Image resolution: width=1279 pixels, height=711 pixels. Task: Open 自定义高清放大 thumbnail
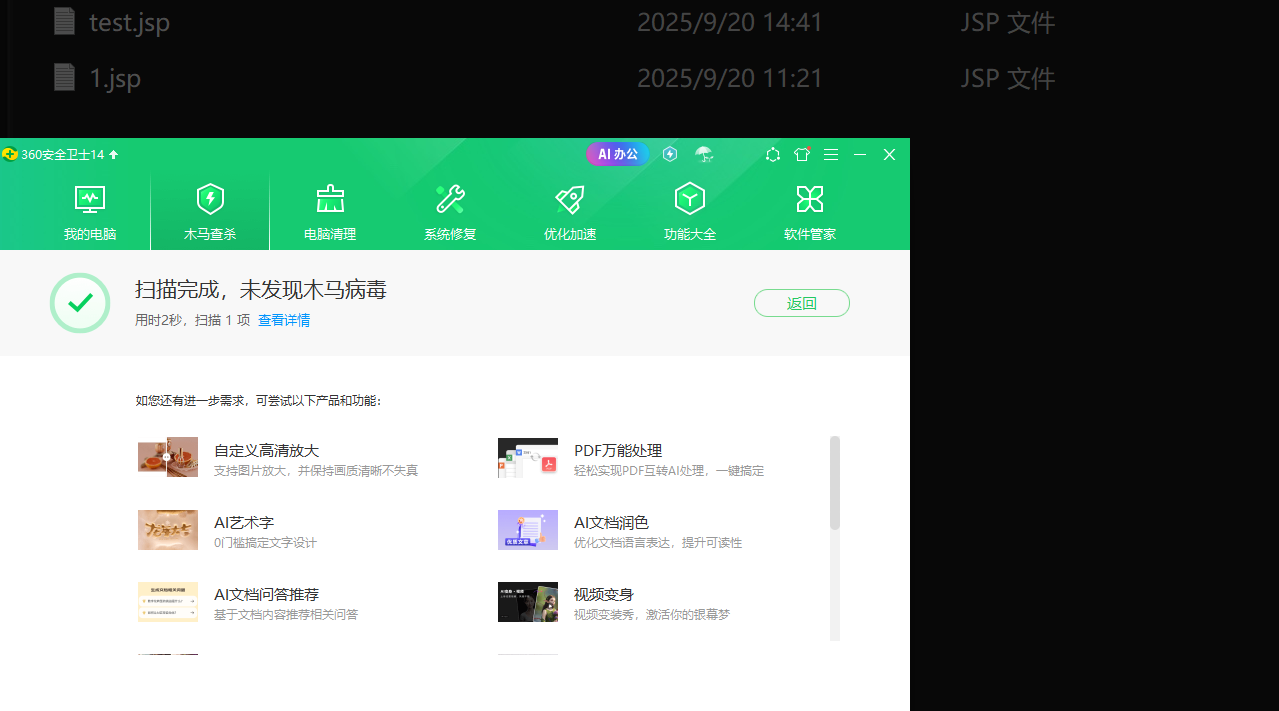tap(168, 457)
